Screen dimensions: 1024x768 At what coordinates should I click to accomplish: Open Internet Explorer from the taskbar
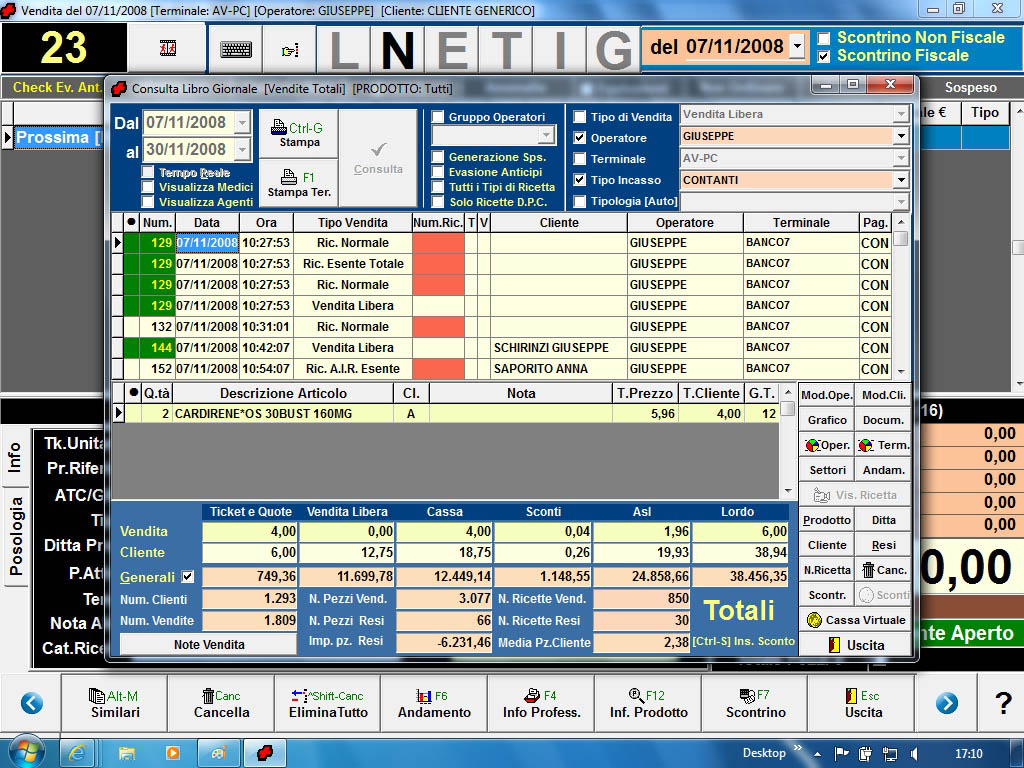pos(77,752)
